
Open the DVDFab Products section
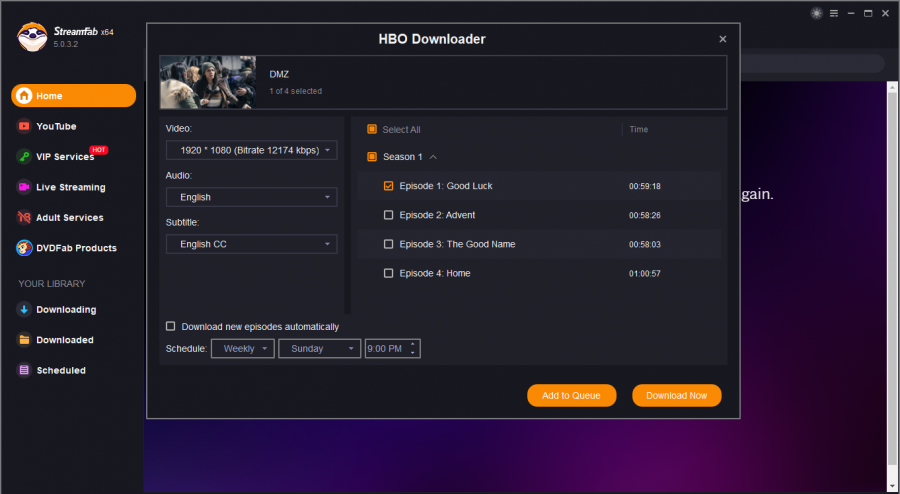coord(76,248)
